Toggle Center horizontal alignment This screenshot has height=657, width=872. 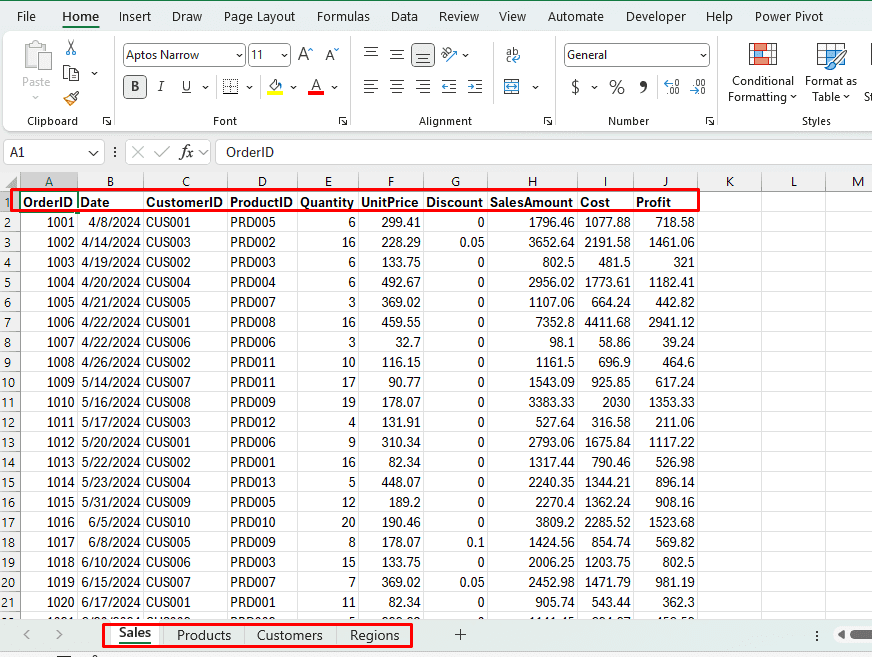tap(397, 87)
